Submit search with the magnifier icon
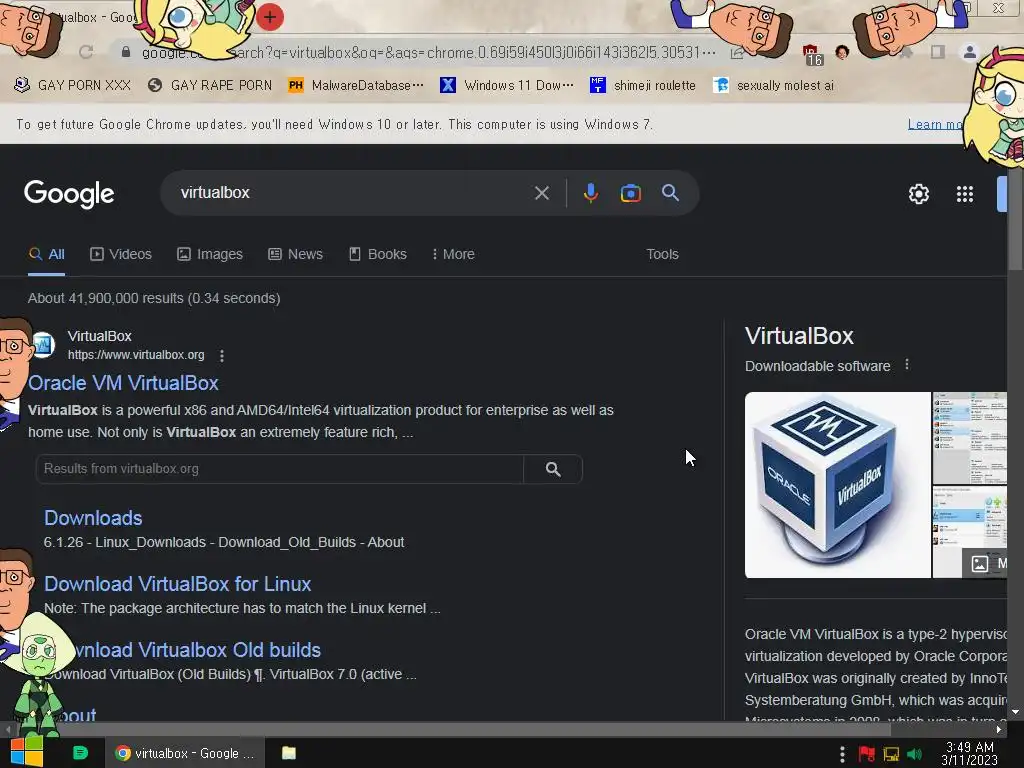This screenshot has height=768, width=1024. [670, 193]
